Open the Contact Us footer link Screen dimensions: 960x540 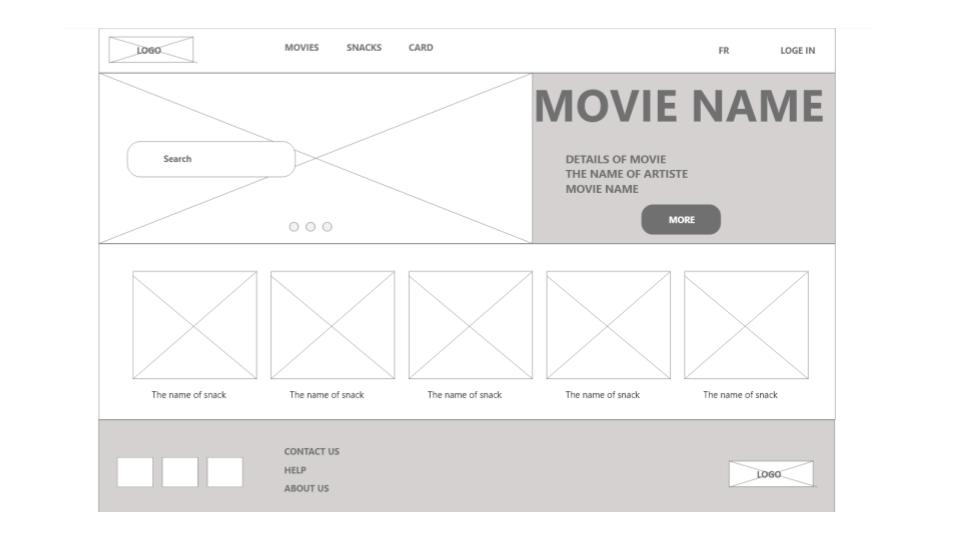(311, 452)
